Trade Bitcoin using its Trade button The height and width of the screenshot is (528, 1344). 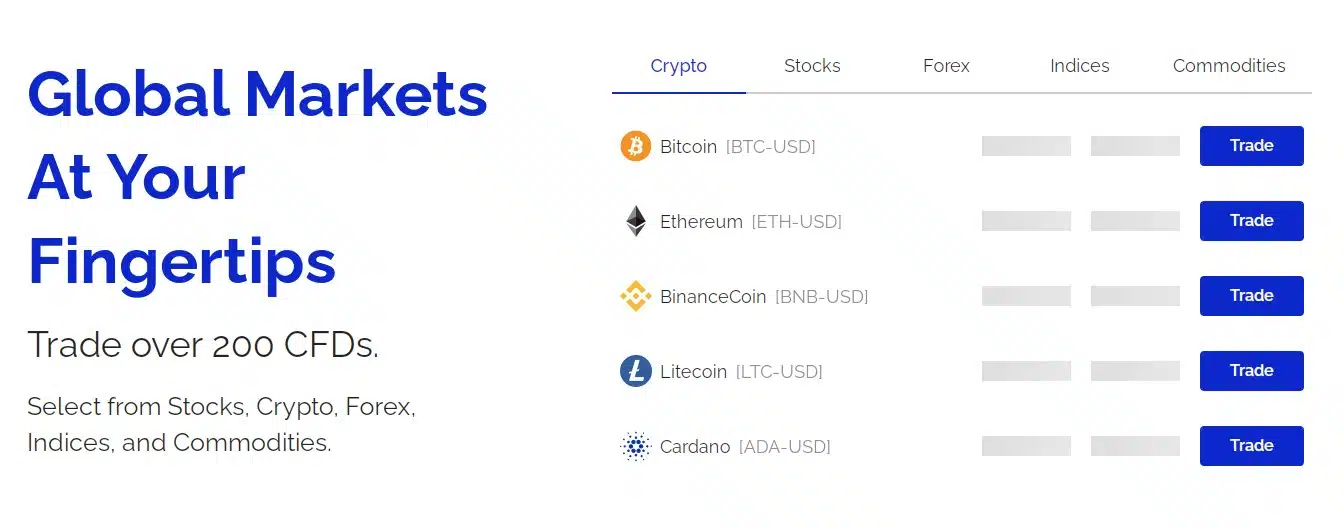[x=1252, y=146]
